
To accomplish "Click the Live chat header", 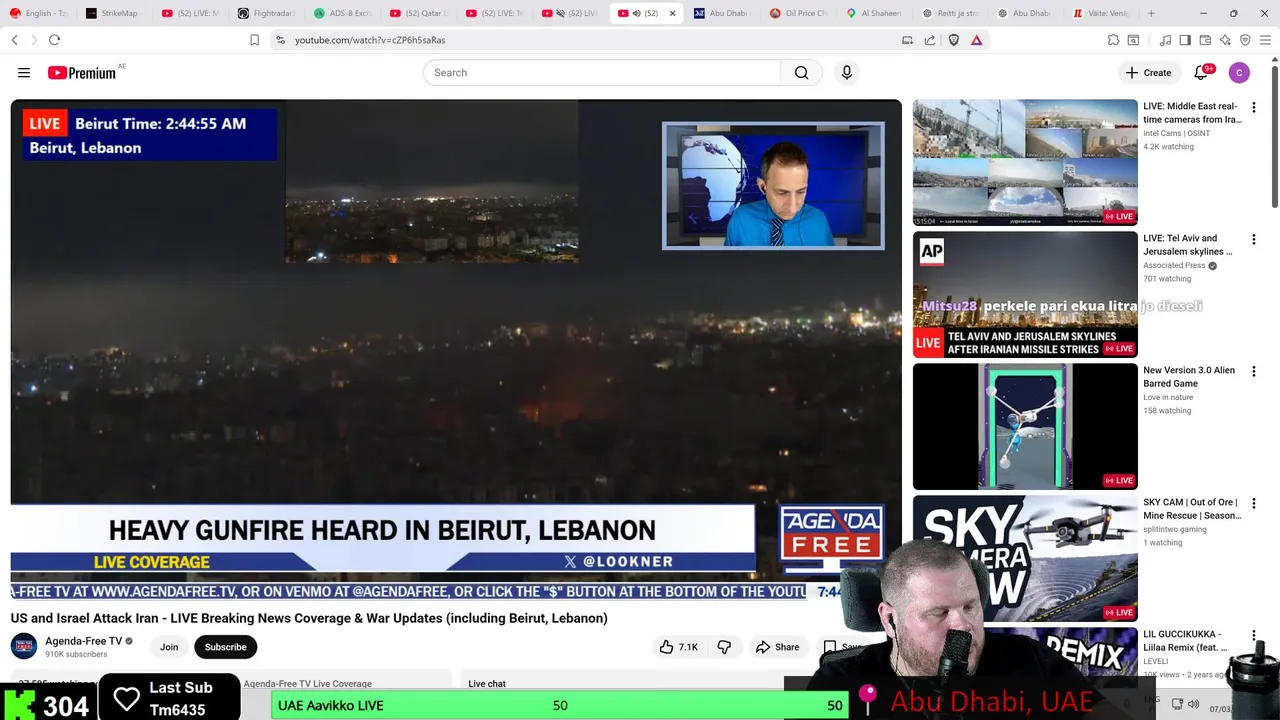I will click(x=487, y=684).
